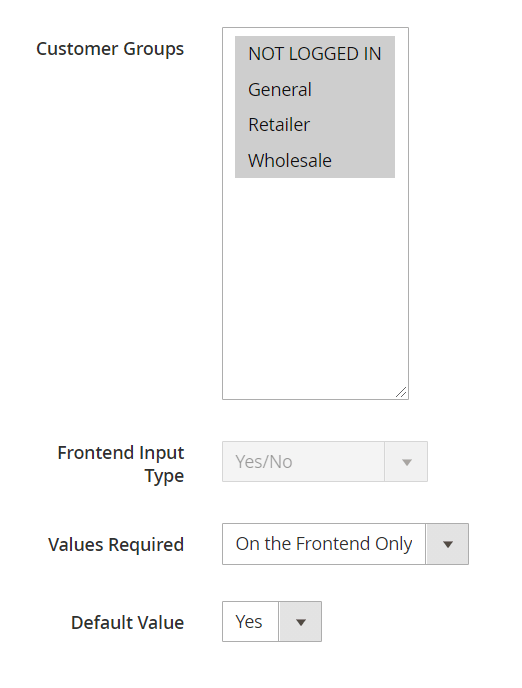Focus the Customer Groups multiselect box
Image resolution: width=522 pixels, height=688 pixels.
click(x=315, y=214)
